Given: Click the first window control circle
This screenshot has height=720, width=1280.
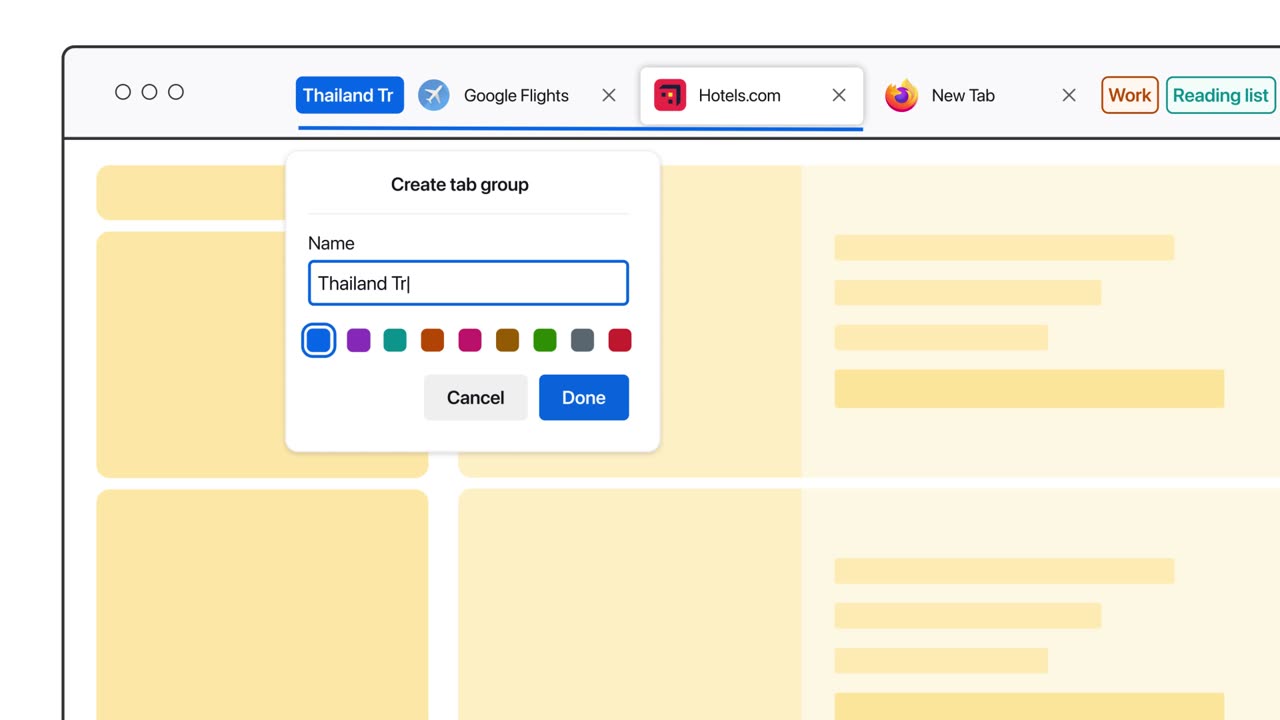Looking at the screenshot, I should (x=123, y=92).
